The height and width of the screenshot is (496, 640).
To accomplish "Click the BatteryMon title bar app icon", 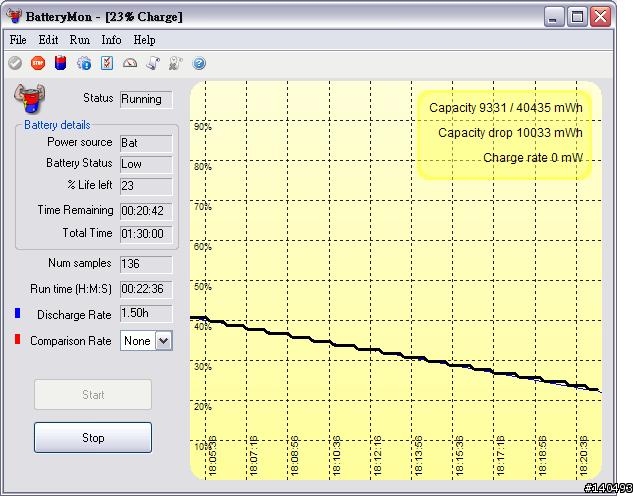I will coord(14,16).
